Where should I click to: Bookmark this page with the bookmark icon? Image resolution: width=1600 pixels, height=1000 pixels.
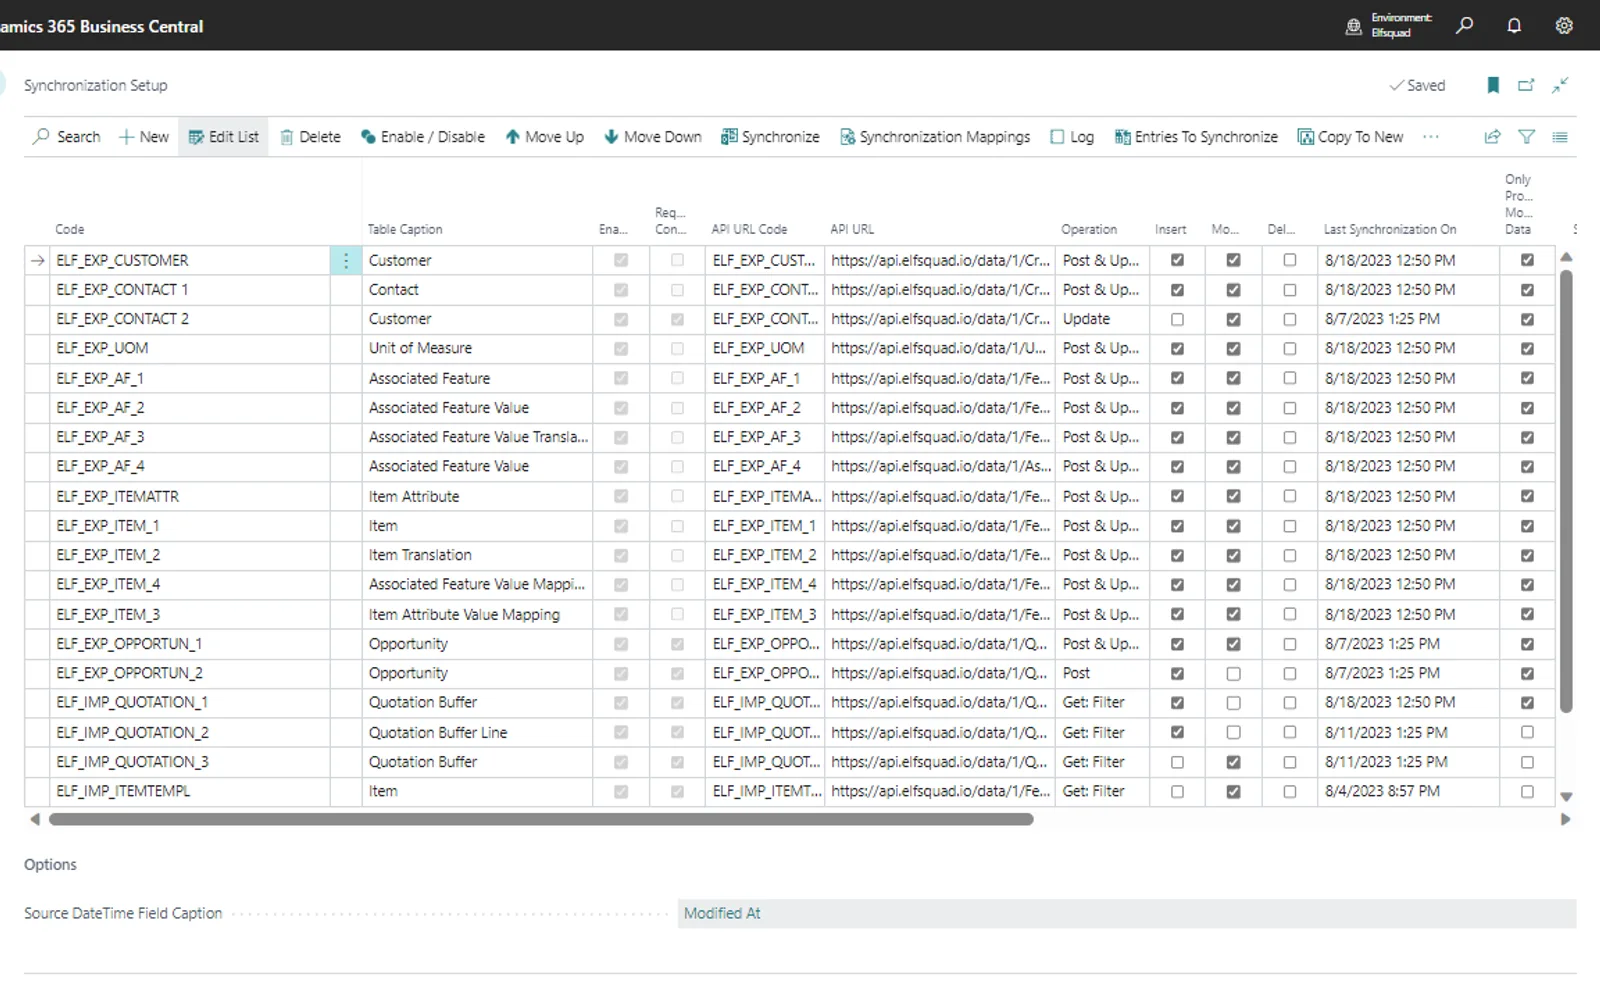coord(1493,85)
